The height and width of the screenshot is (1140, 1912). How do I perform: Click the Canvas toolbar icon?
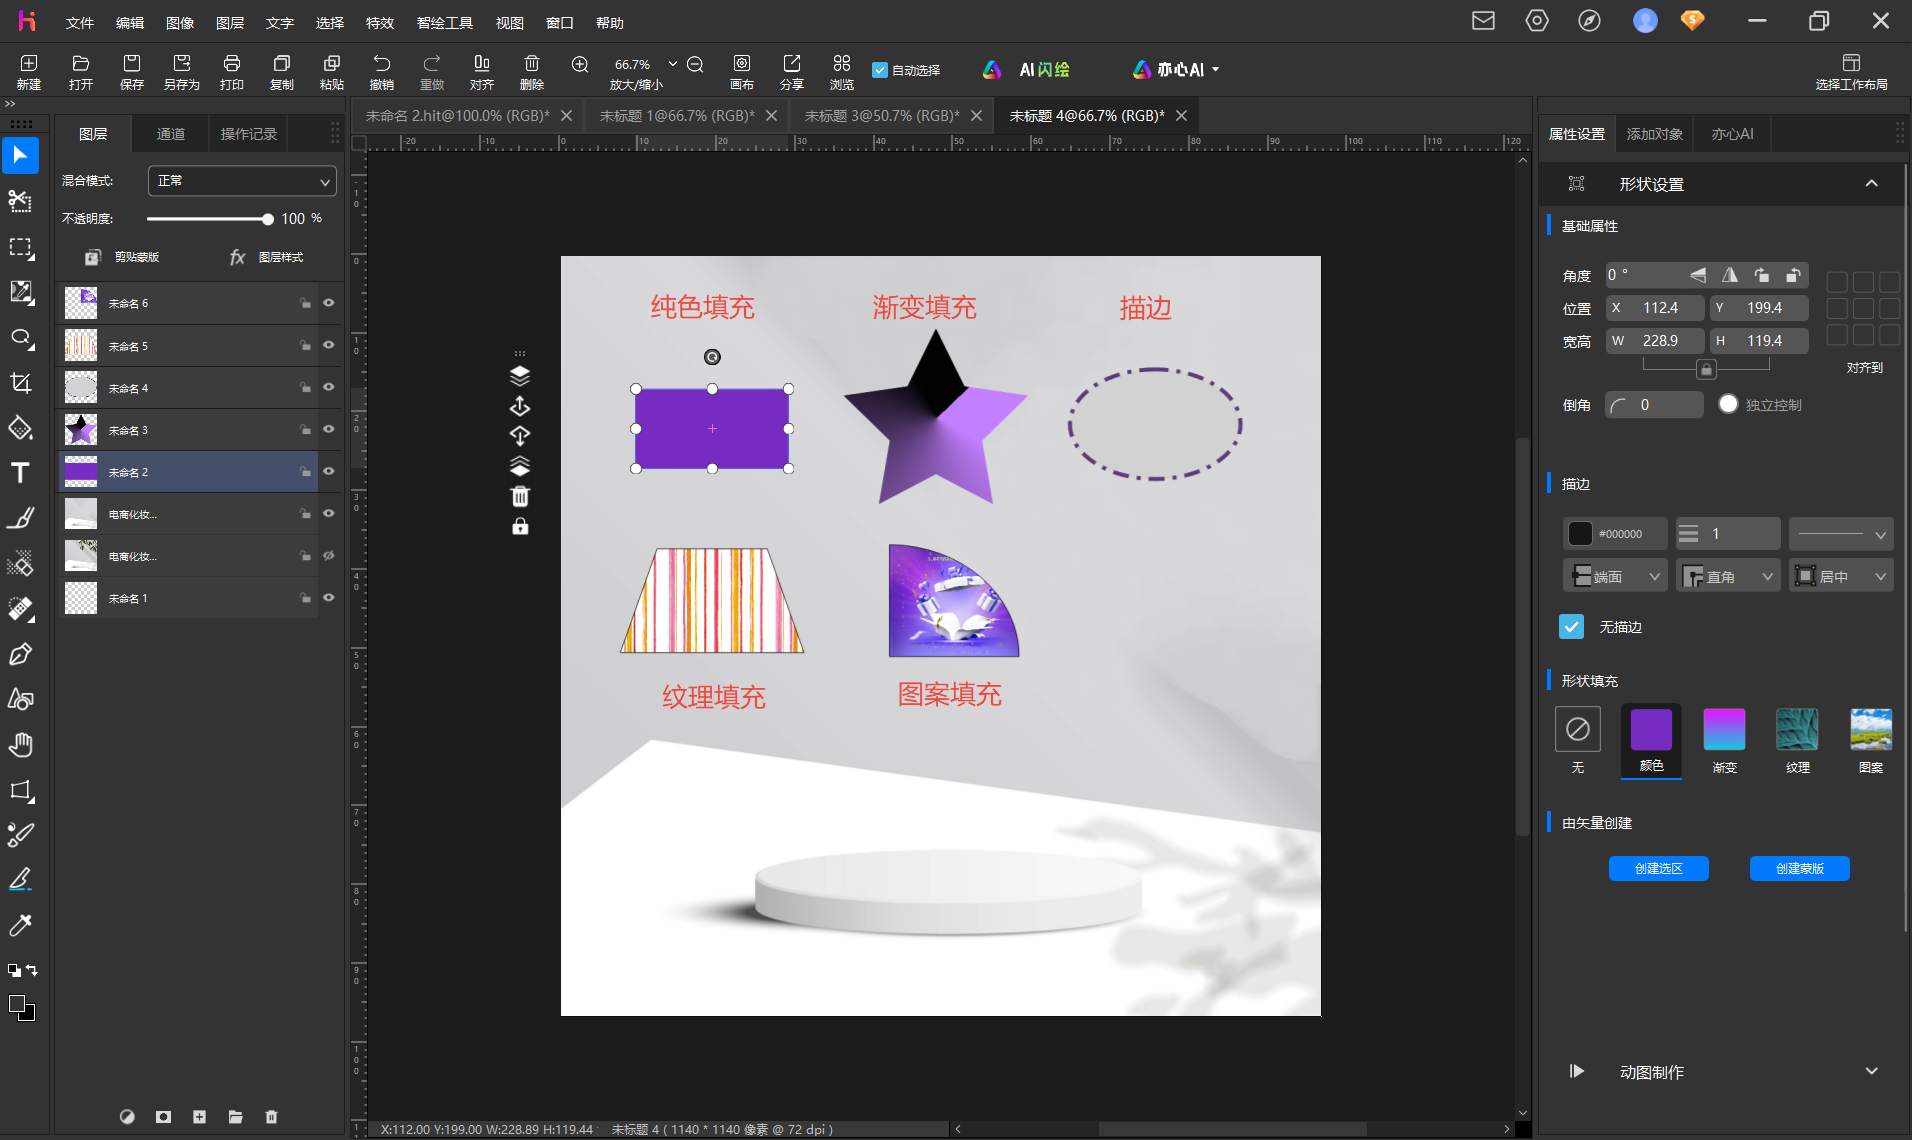(742, 72)
